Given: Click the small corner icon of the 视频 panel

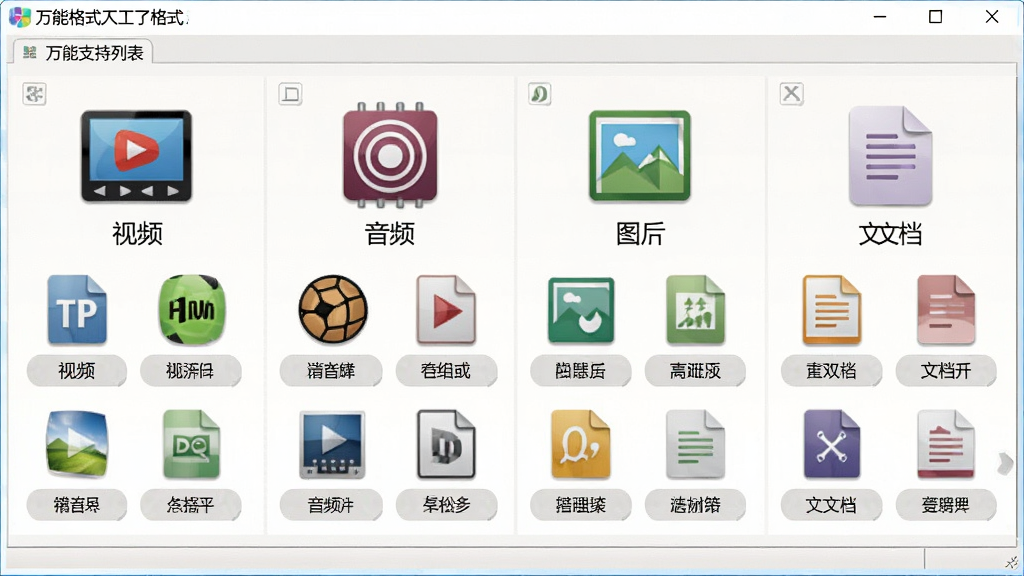Looking at the screenshot, I should pyautogui.click(x=35, y=94).
